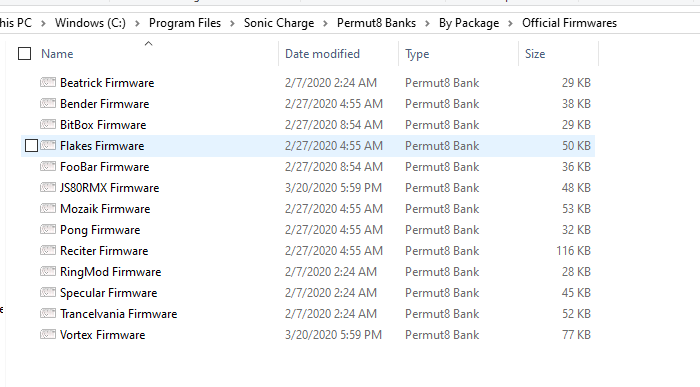The image size is (700, 387).
Task: Click the Specular Firmware file icon
Action: point(48,292)
